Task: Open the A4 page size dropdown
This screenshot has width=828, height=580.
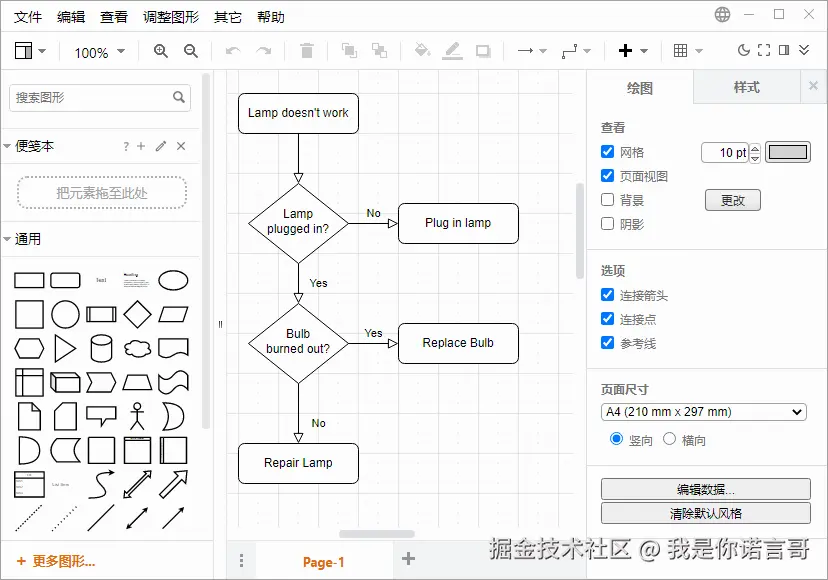Action: click(703, 411)
